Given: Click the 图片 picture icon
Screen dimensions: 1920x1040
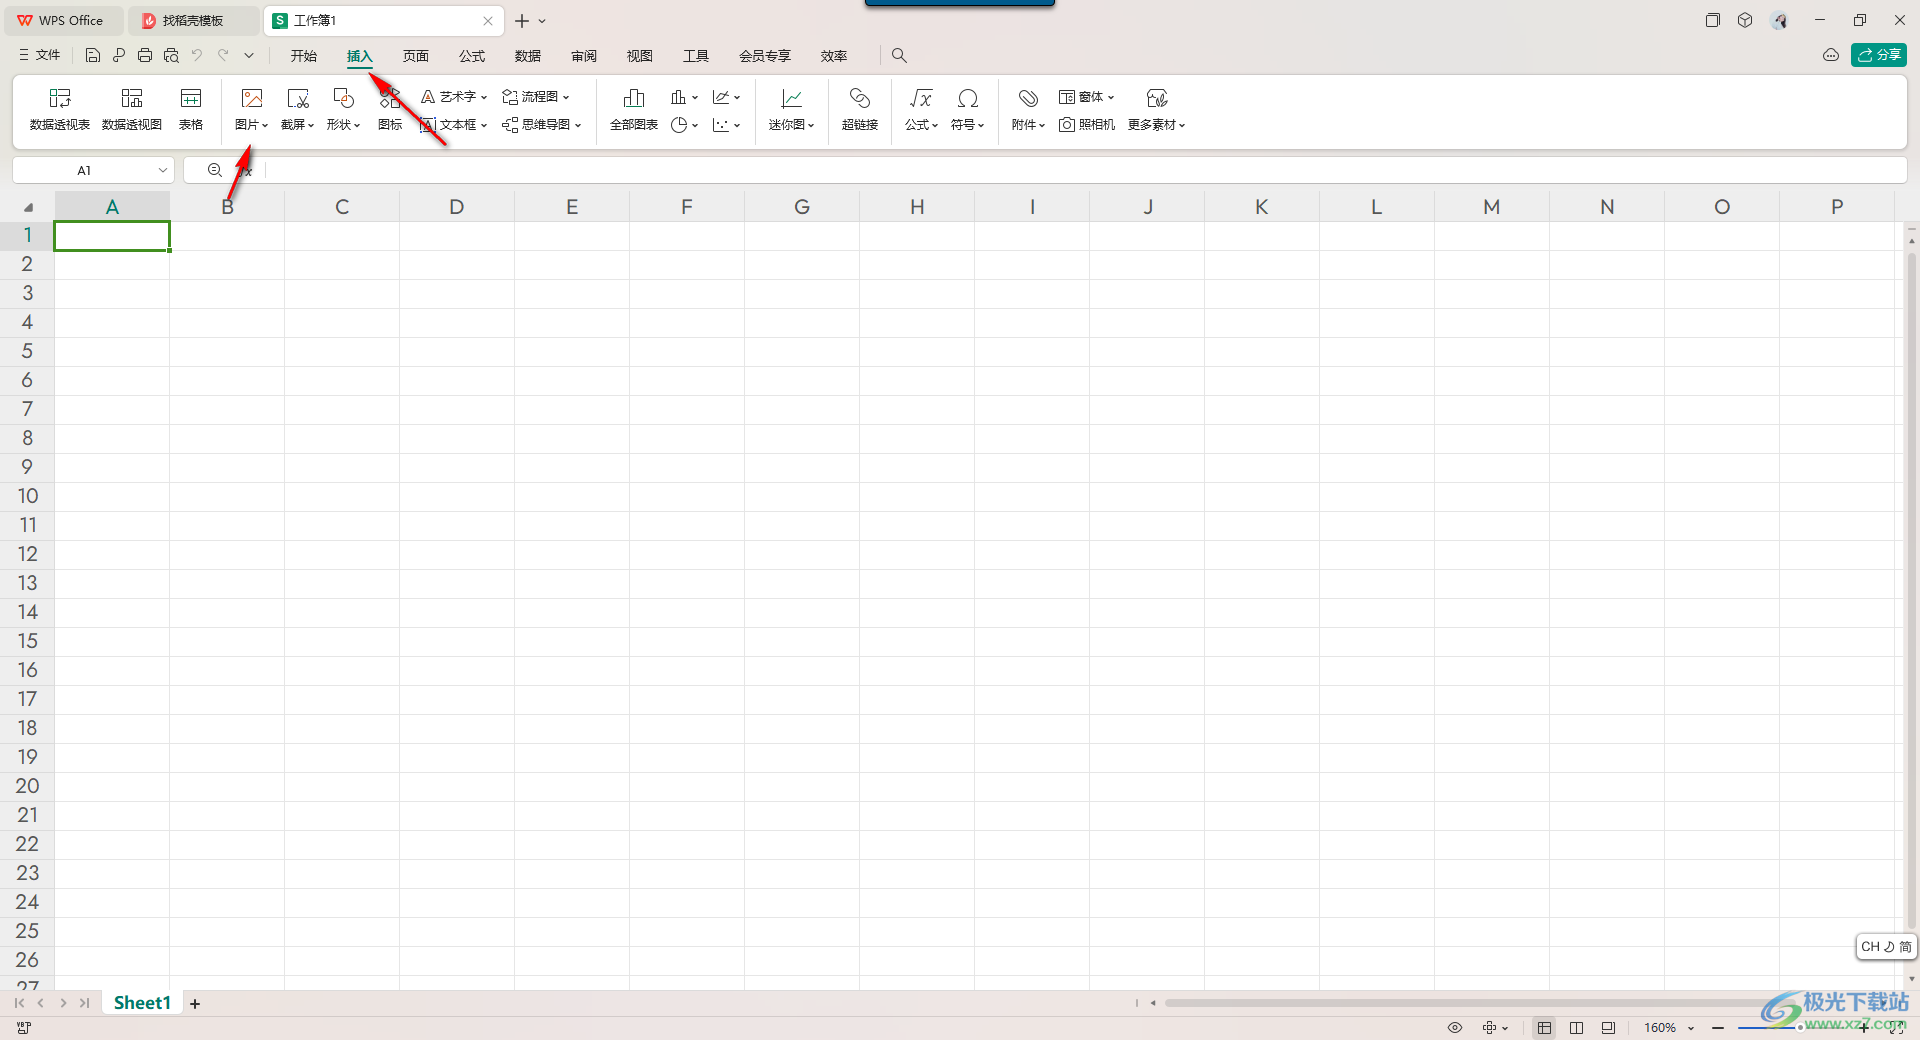Looking at the screenshot, I should point(252,98).
